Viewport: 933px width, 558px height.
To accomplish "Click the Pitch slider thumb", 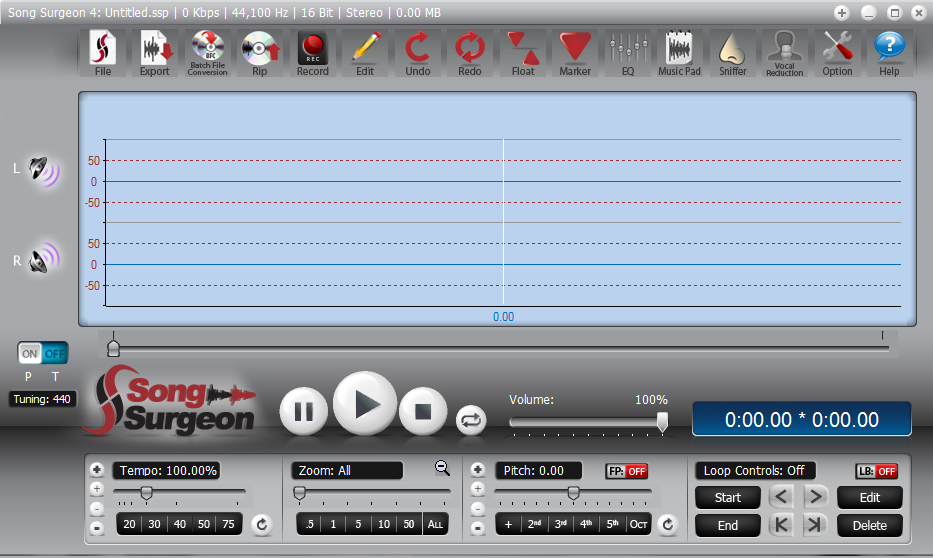I will pos(574,492).
